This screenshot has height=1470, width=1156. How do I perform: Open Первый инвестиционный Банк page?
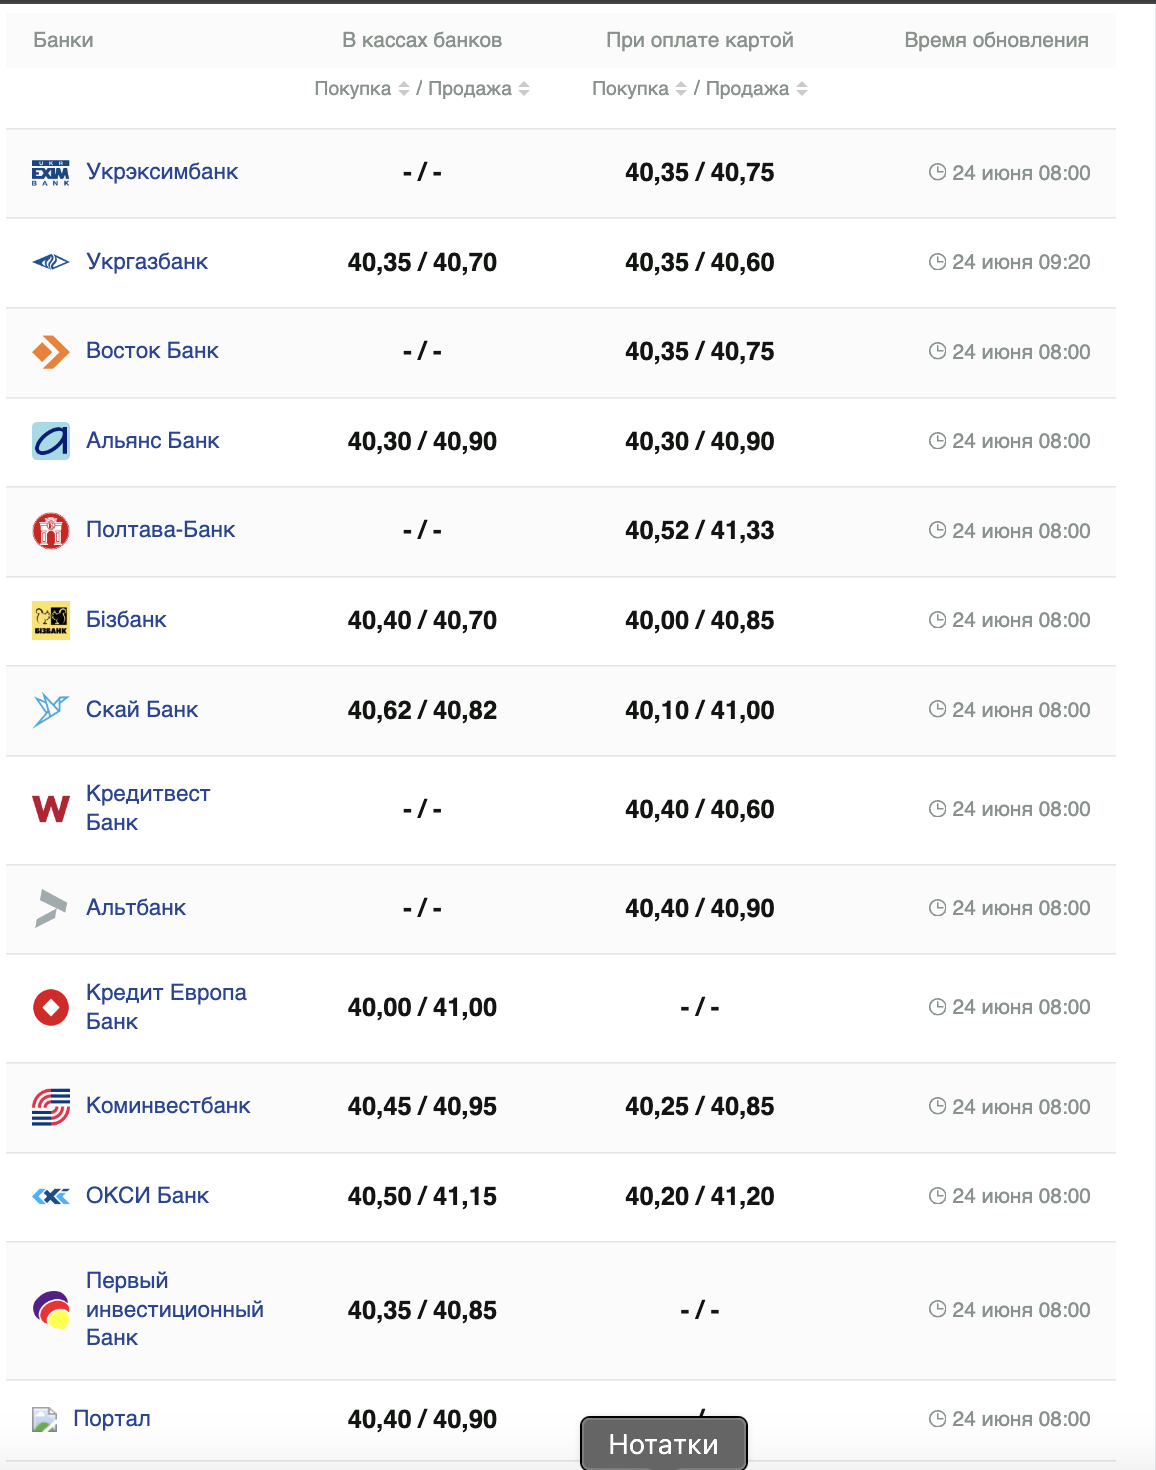(175, 1309)
